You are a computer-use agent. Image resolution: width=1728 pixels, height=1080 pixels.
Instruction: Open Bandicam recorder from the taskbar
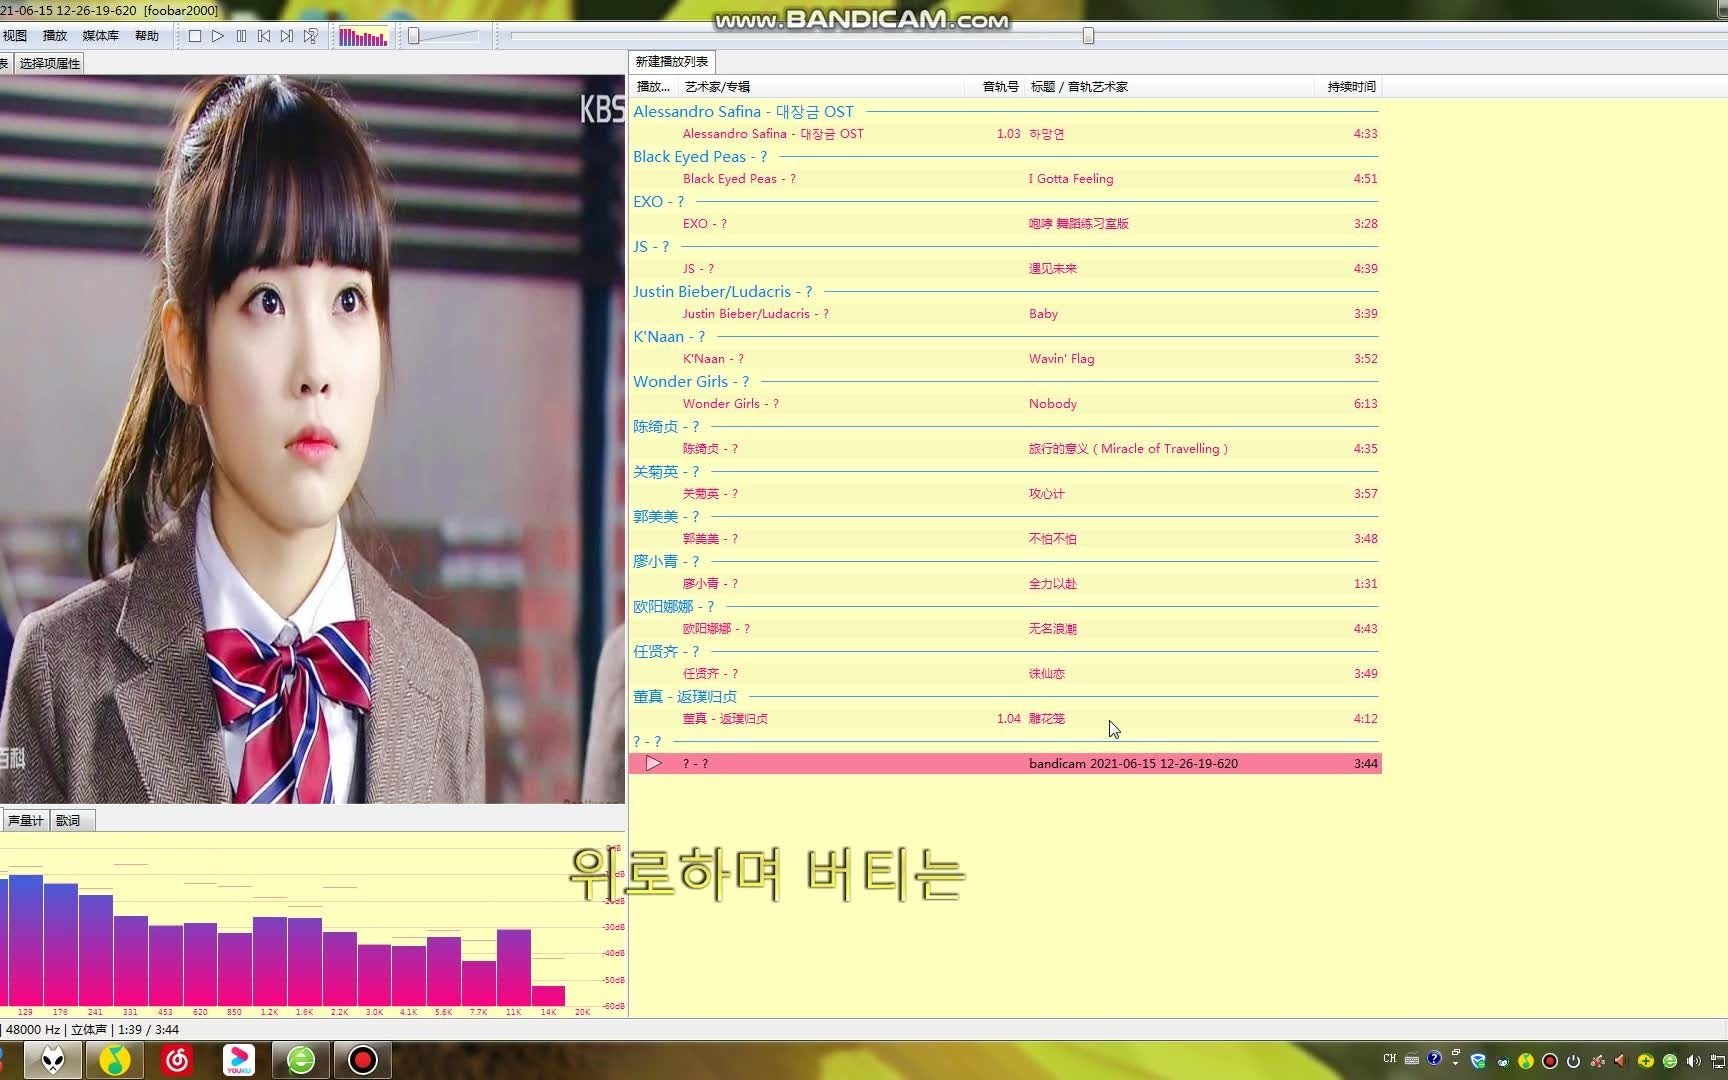[x=363, y=1060]
